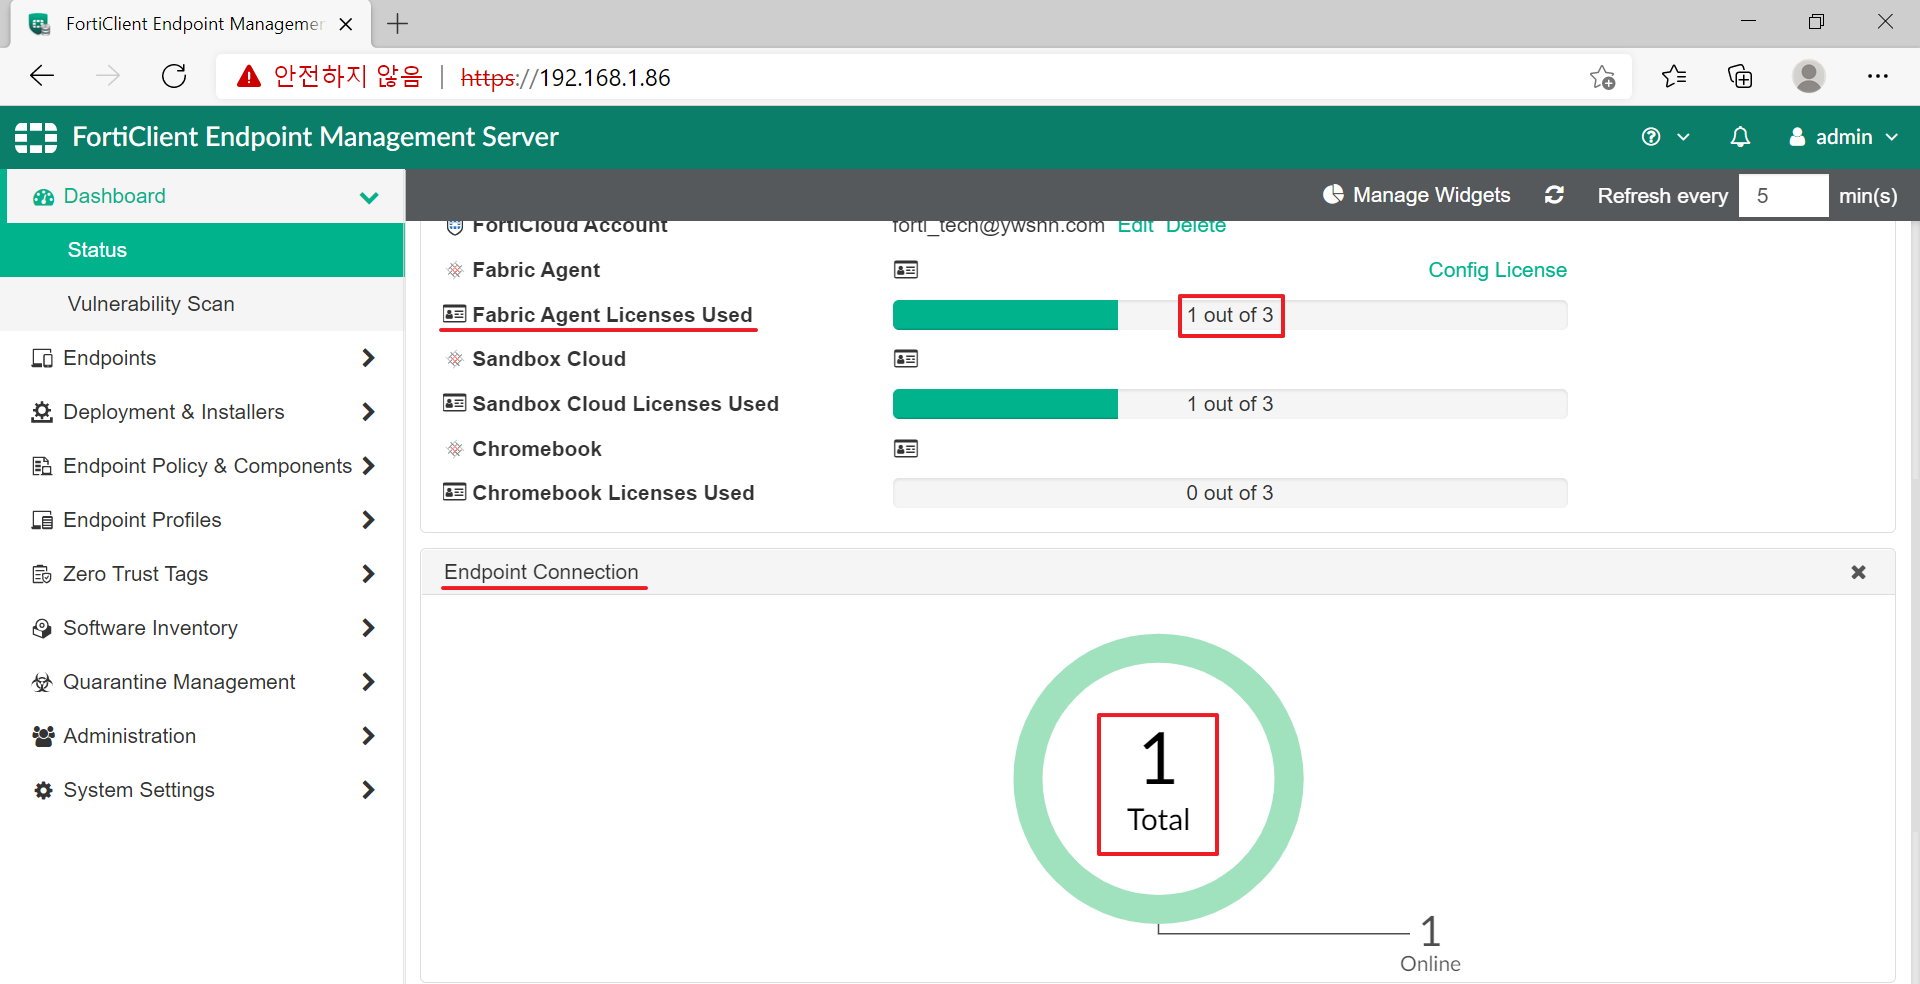Open the browser favorites list
This screenshot has height=984, width=1920.
click(x=1674, y=76)
